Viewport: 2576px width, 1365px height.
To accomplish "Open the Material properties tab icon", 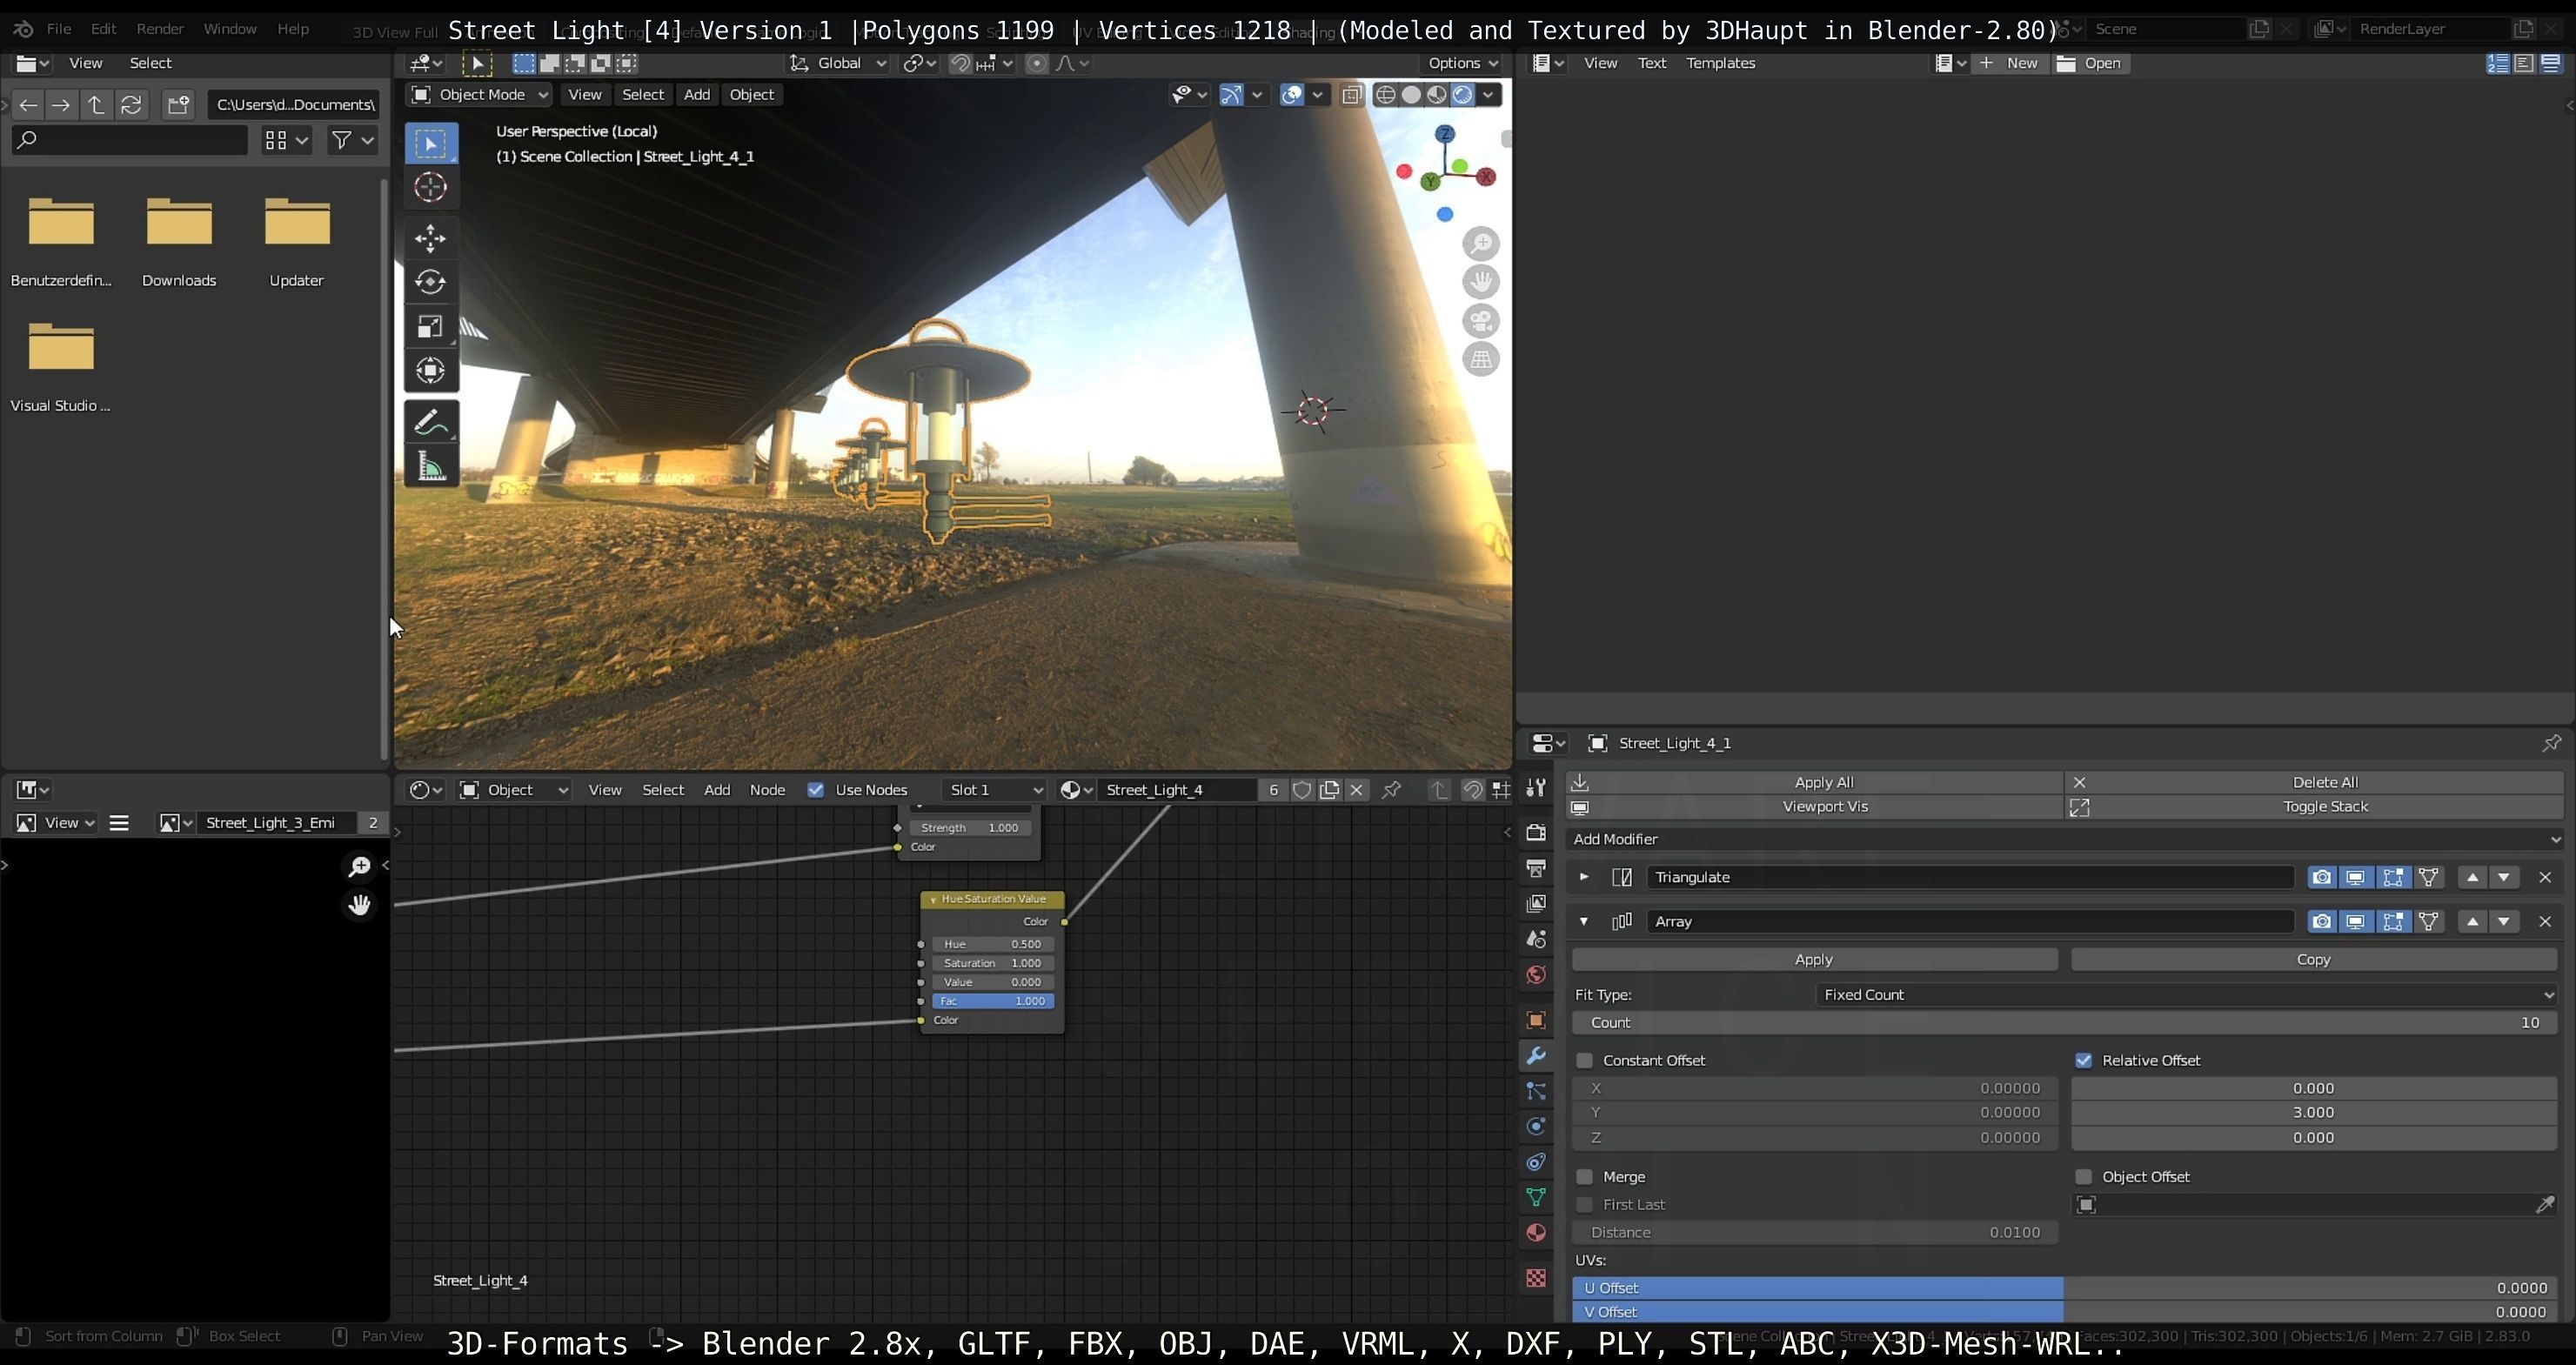I will tap(1536, 1233).
